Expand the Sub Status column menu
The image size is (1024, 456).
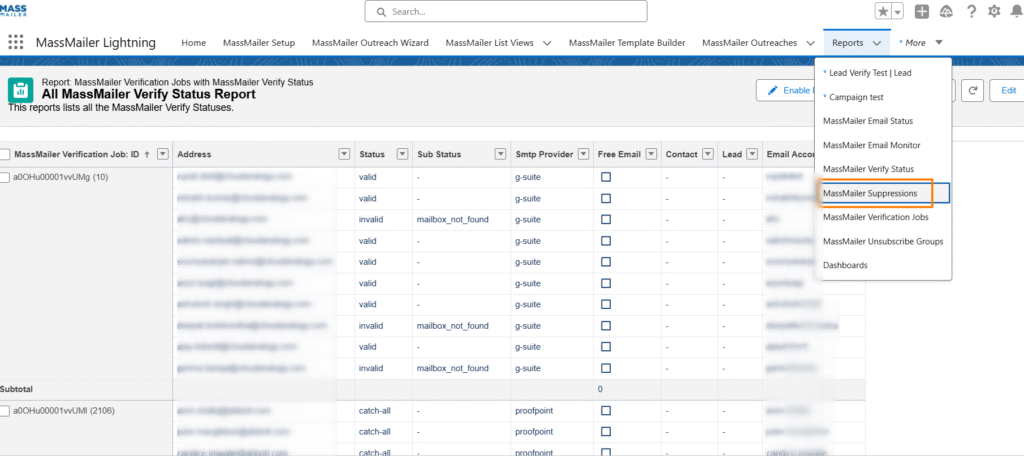(500, 154)
